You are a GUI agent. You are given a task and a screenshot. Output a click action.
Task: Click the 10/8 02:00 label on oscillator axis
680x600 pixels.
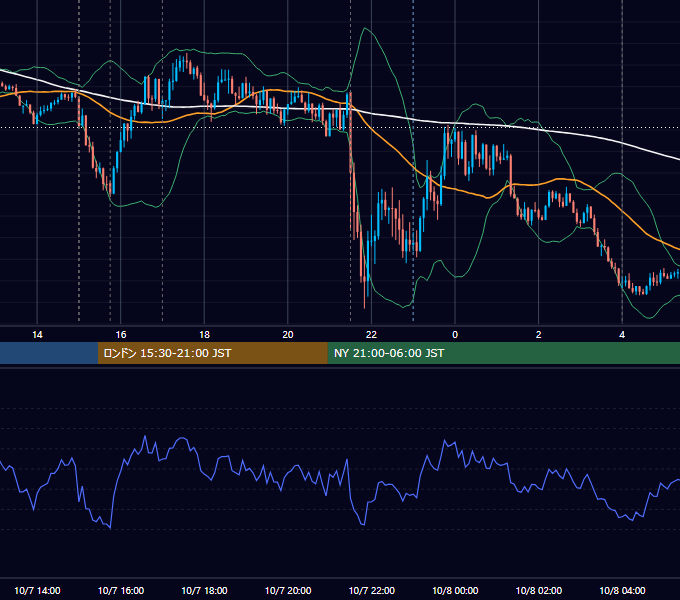click(x=539, y=590)
